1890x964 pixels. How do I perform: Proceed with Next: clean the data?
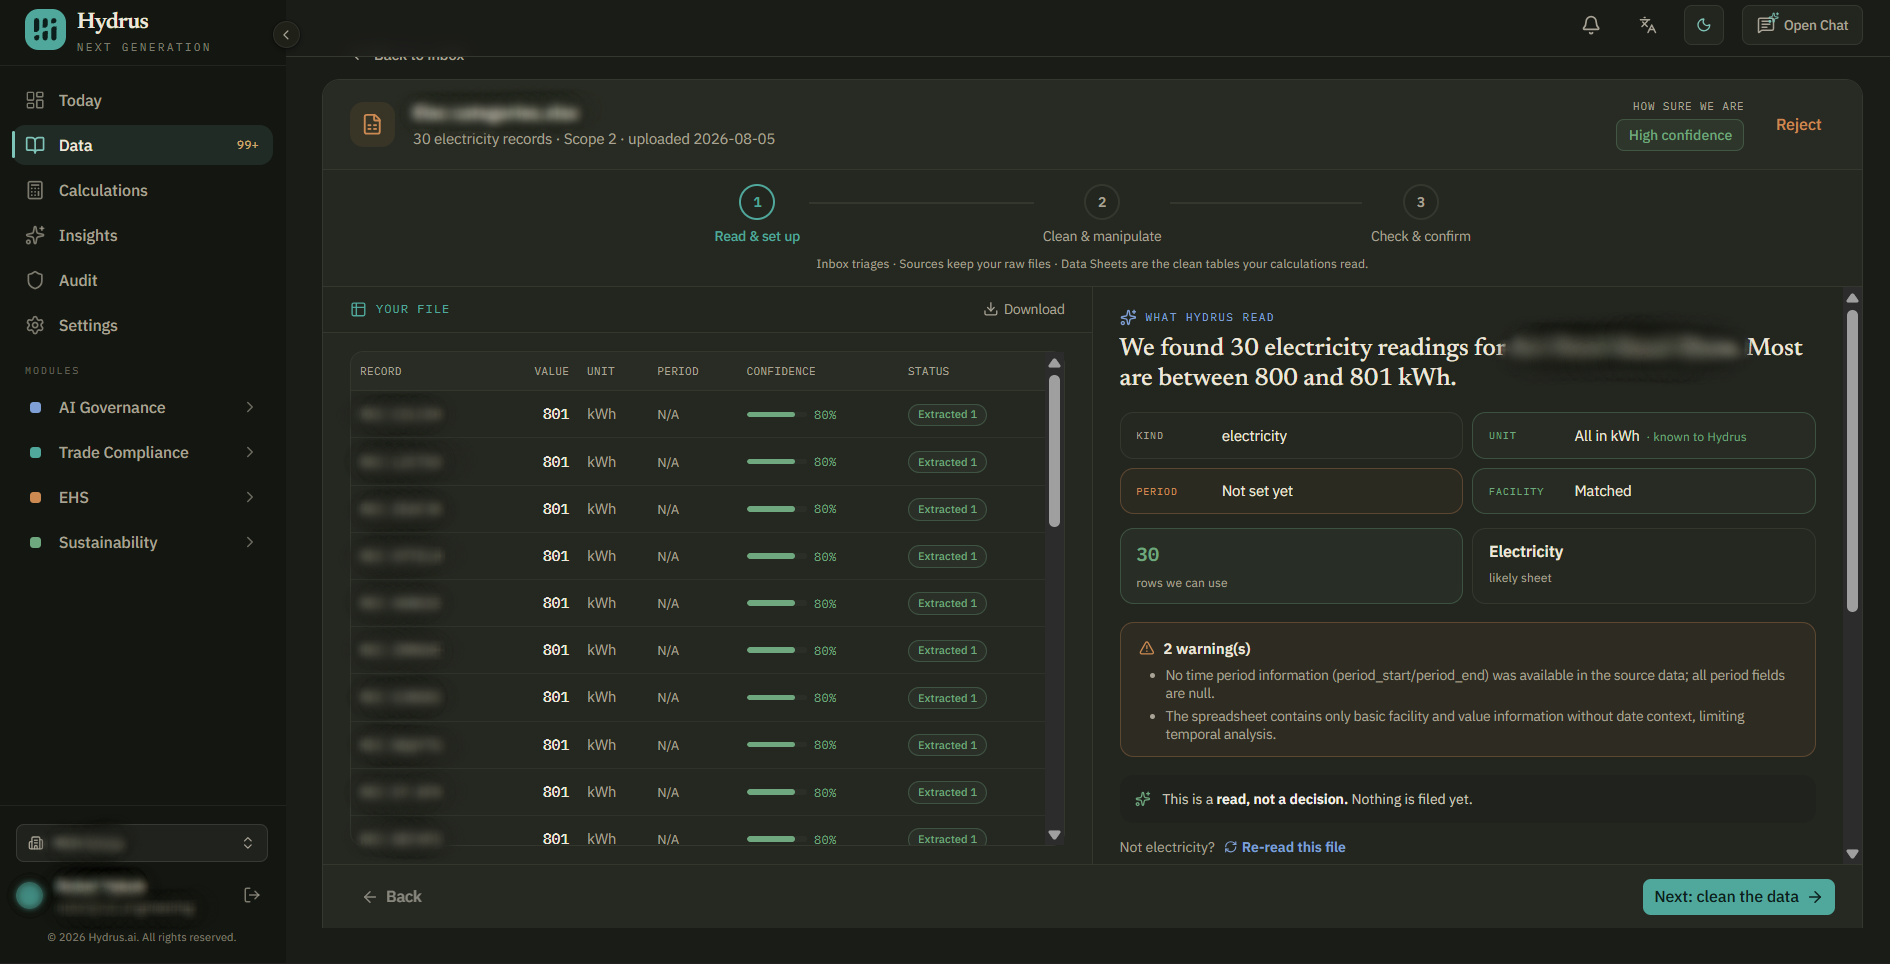point(1738,897)
